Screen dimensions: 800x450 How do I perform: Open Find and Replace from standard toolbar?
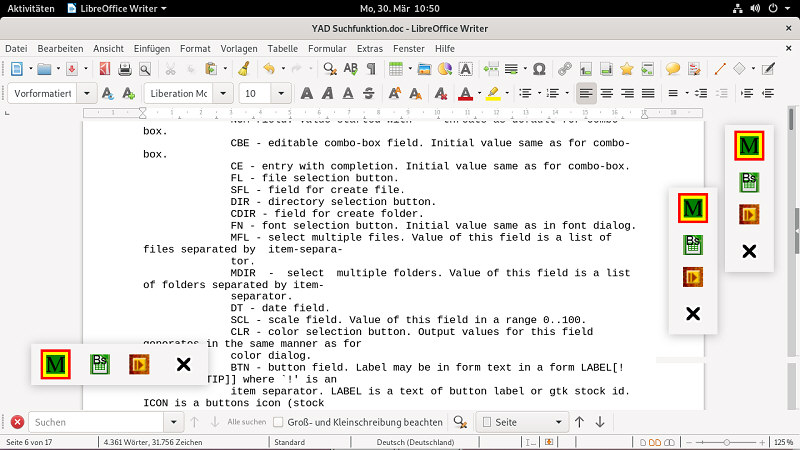pyautogui.click(x=330, y=69)
